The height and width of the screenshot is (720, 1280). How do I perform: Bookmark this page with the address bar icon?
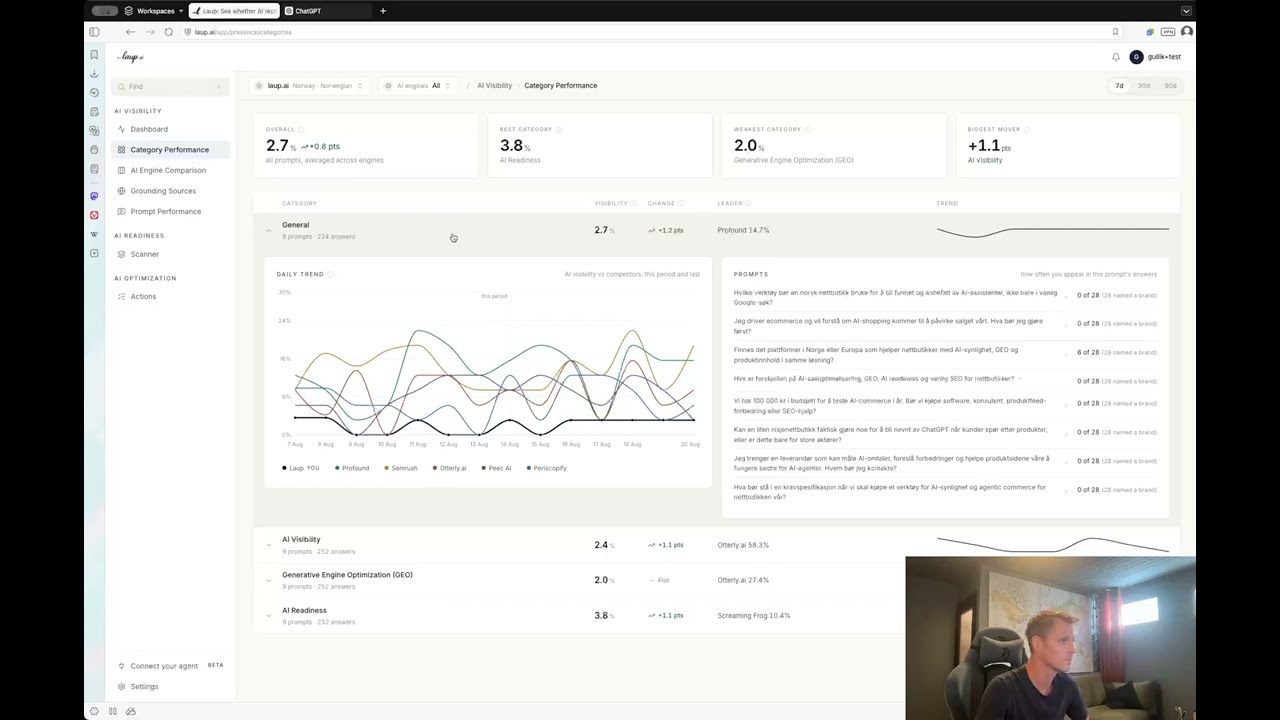1115,32
